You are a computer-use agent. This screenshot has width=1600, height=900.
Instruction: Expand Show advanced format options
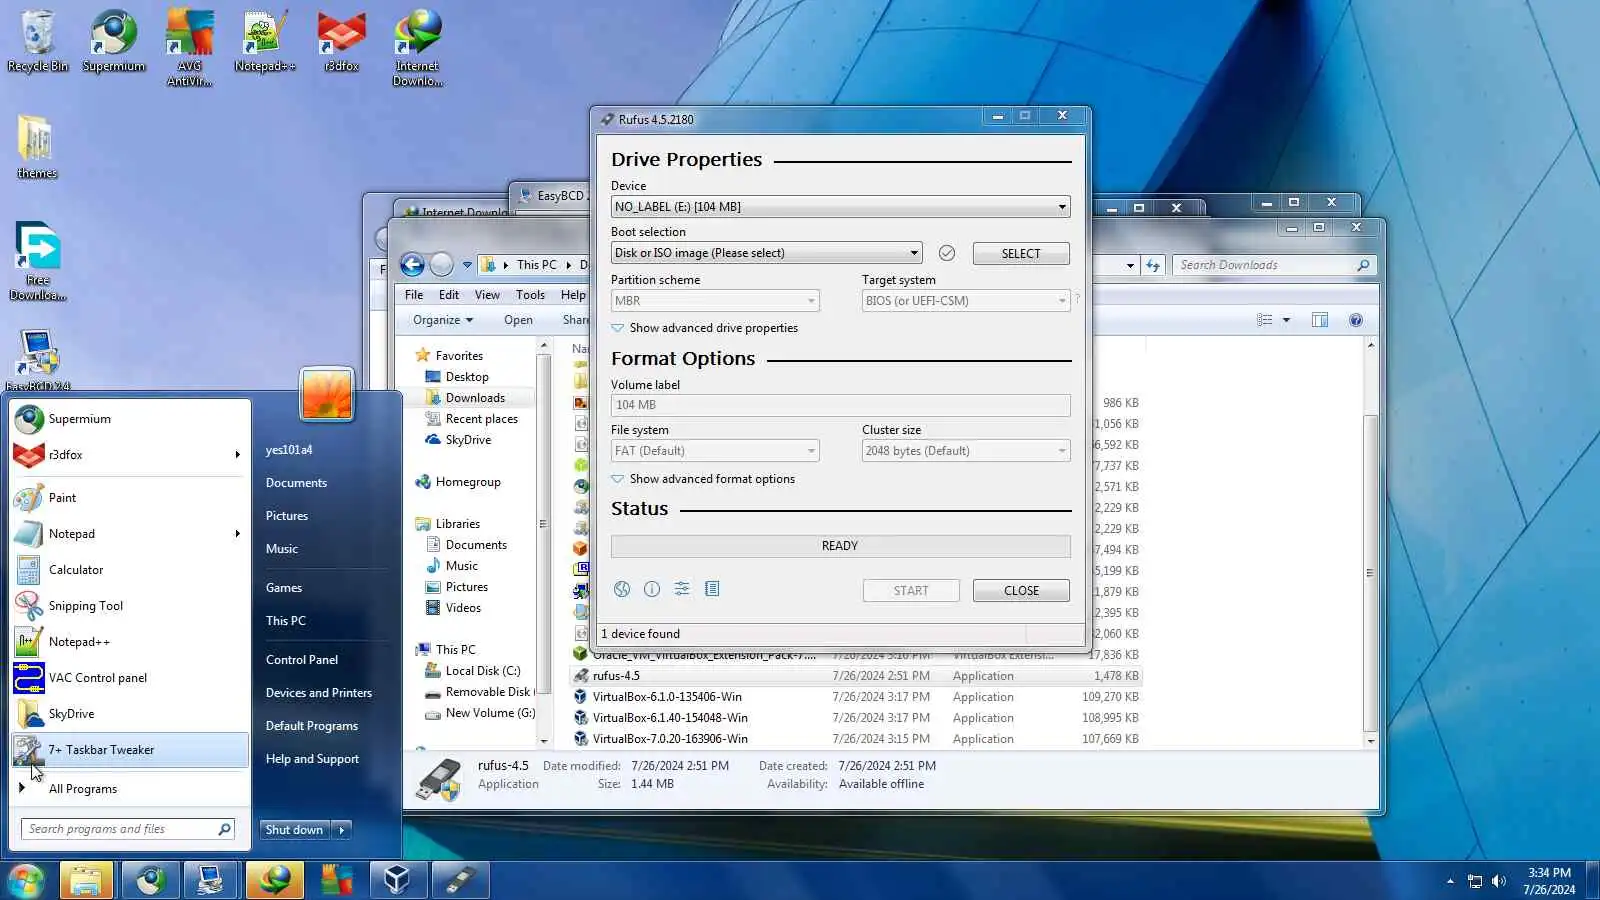703,479
